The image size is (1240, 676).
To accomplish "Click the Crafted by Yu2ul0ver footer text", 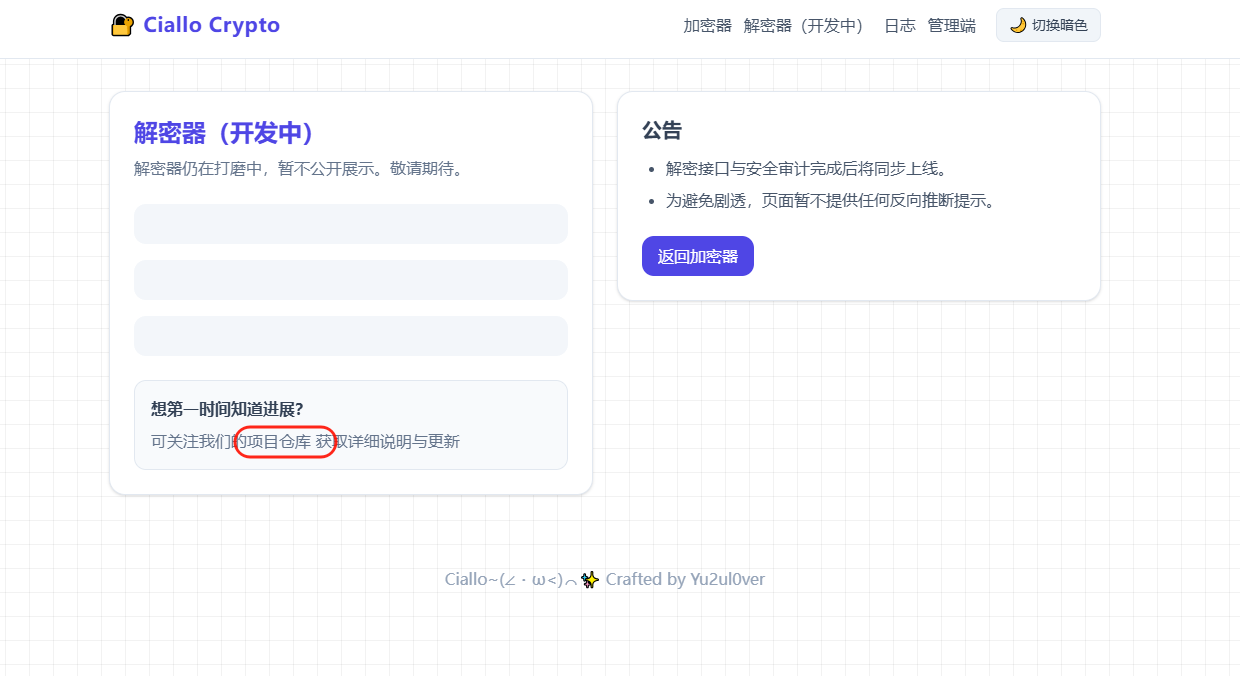I will [x=685, y=580].
